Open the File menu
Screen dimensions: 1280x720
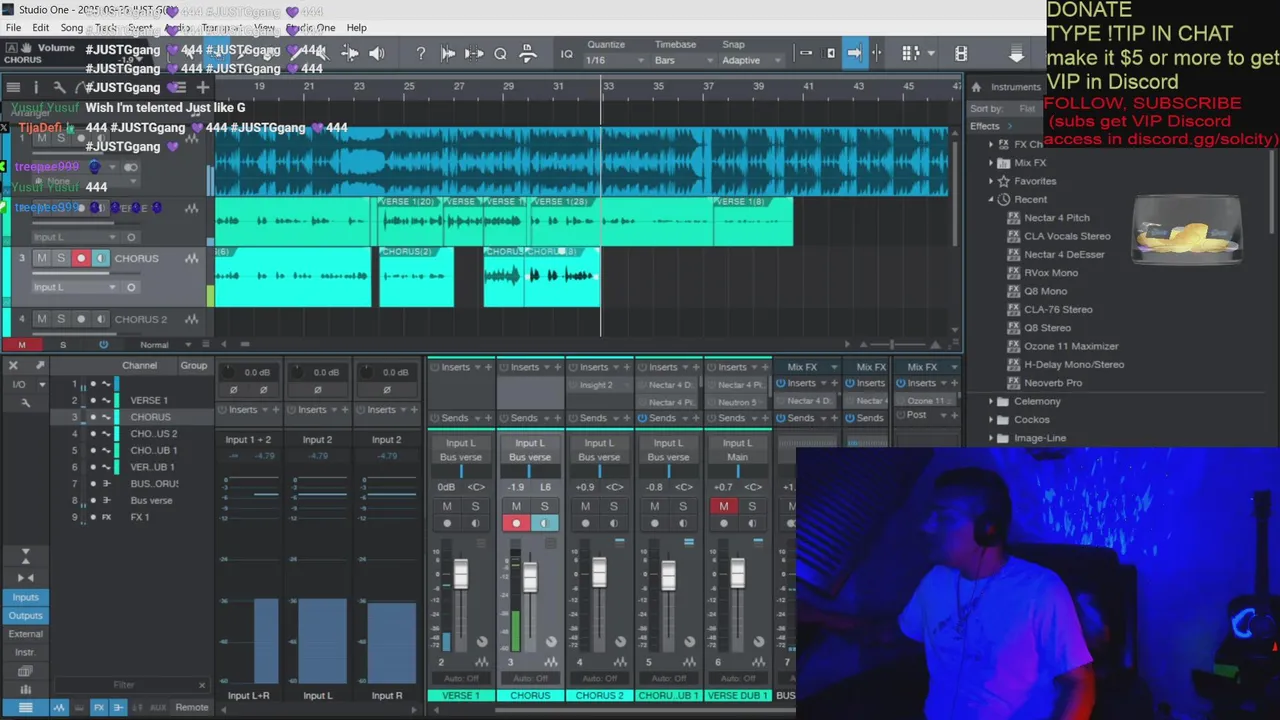[x=14, y=28]
